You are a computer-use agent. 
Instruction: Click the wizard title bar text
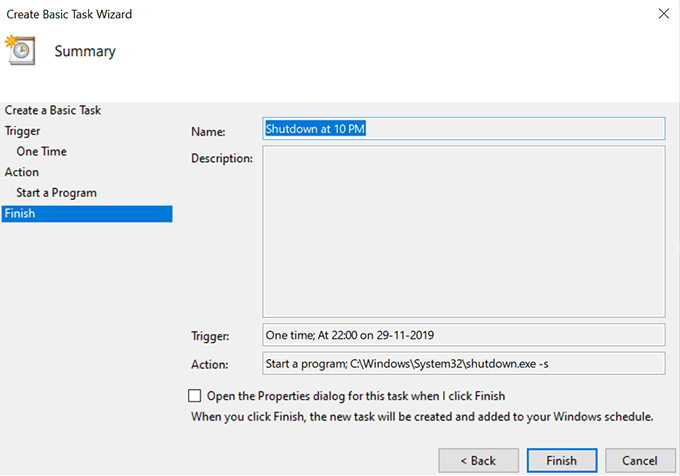pos(69,14)
